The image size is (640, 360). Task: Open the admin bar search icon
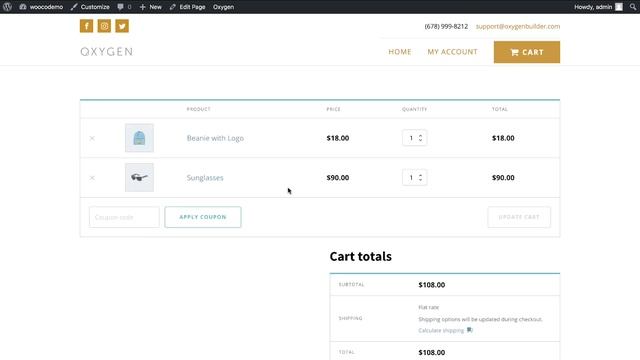(633, 7)
